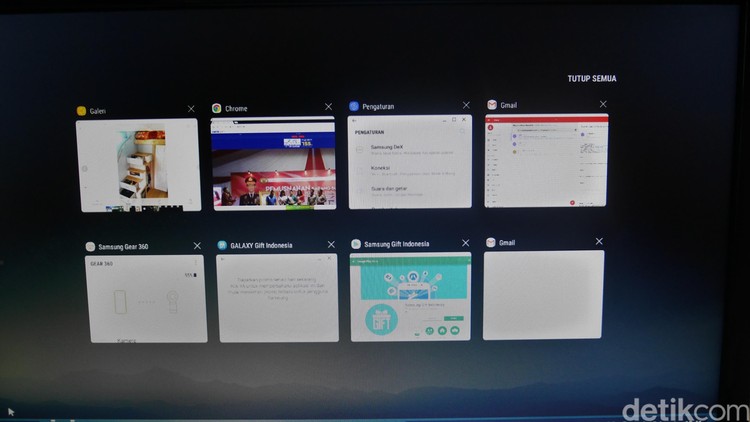Close the Samsung Gift Indonesia card
Image resolution: width=750 pixels, height=422 pixels.
(x=465, y=243)
